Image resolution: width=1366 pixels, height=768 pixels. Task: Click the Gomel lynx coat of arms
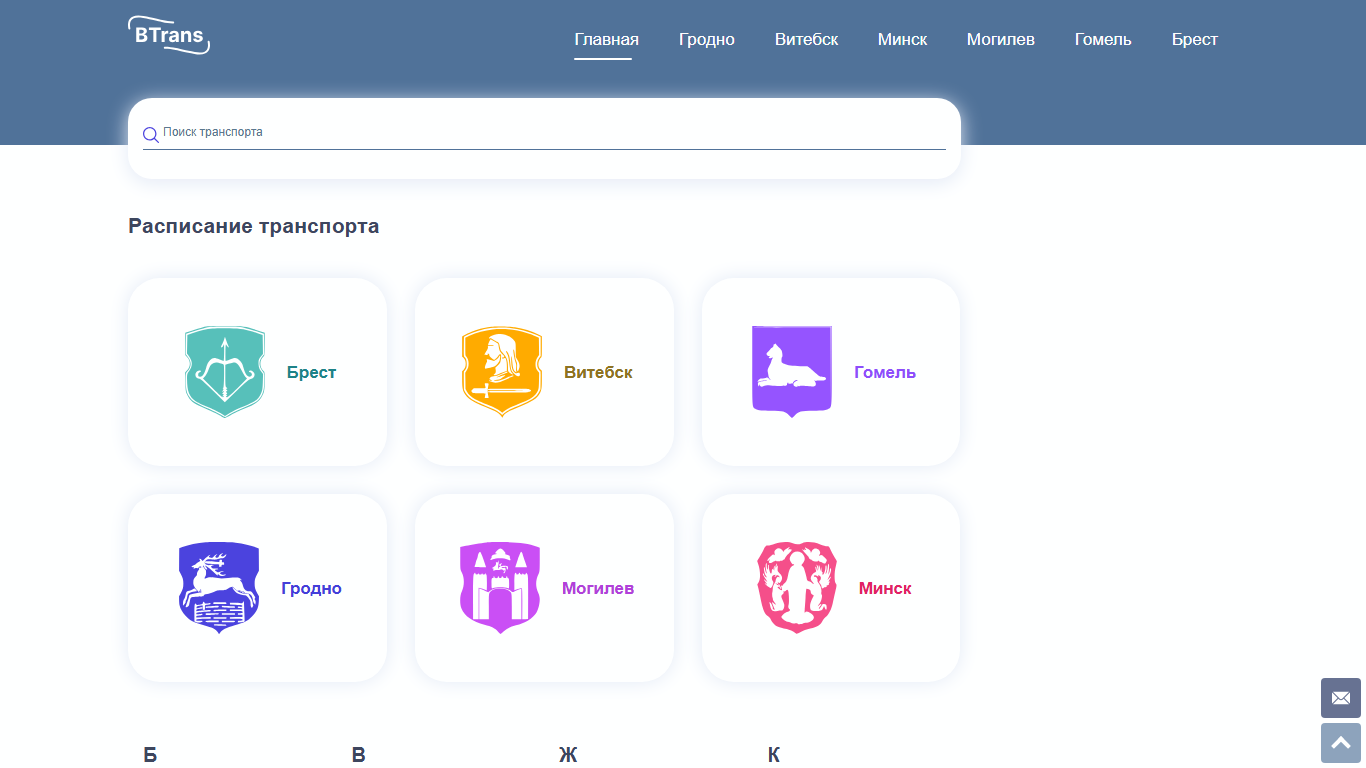(x=792, y=371)
